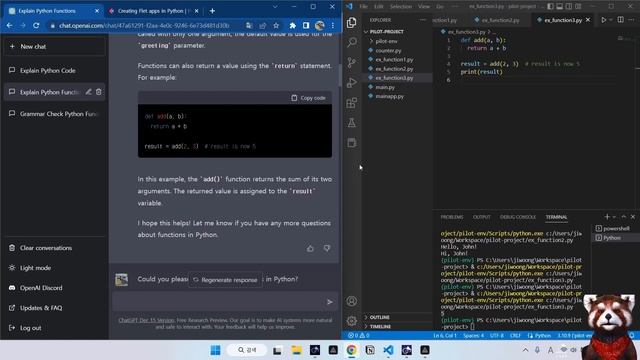Open the Manage gear in VS Code

click(x=351, y=321)
